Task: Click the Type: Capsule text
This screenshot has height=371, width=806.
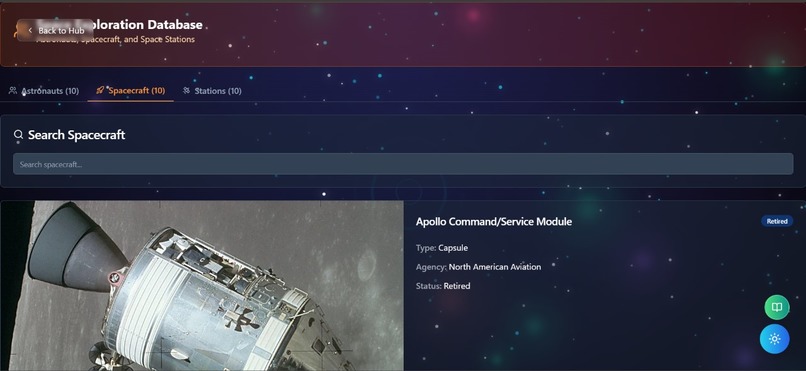Action: pos(442,248)
